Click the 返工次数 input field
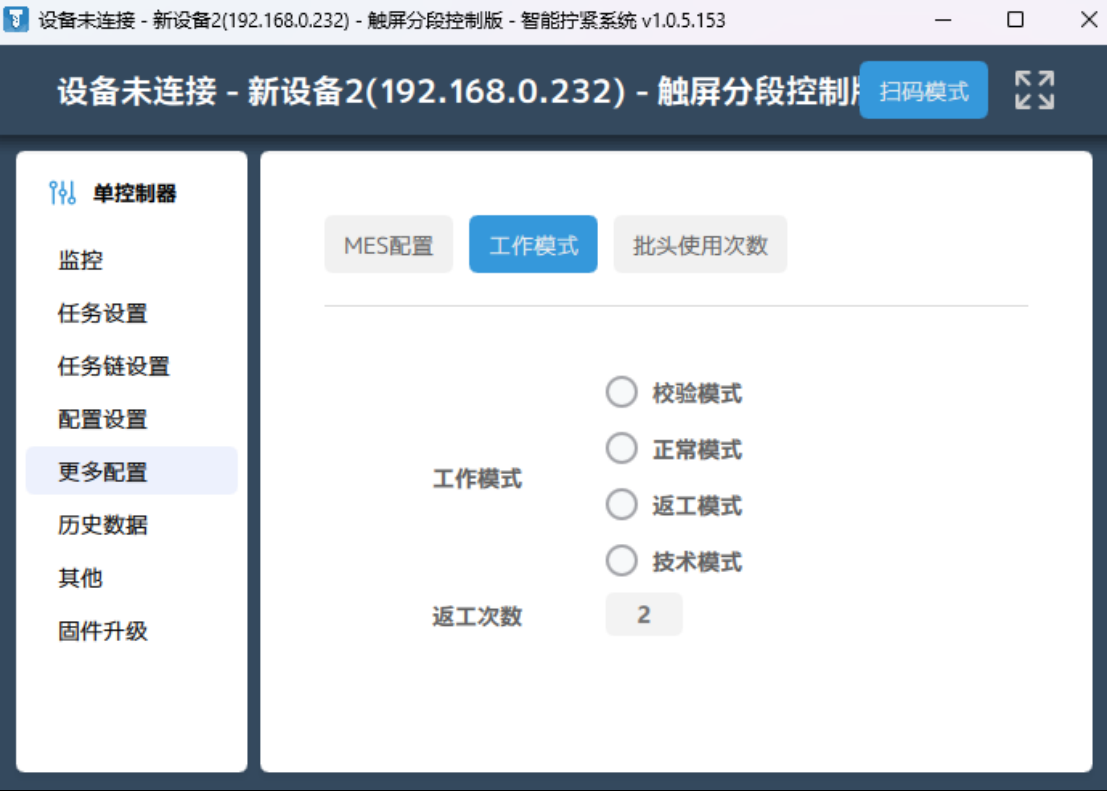Screen dimensions: 1107x791 (x=644, y=614)
